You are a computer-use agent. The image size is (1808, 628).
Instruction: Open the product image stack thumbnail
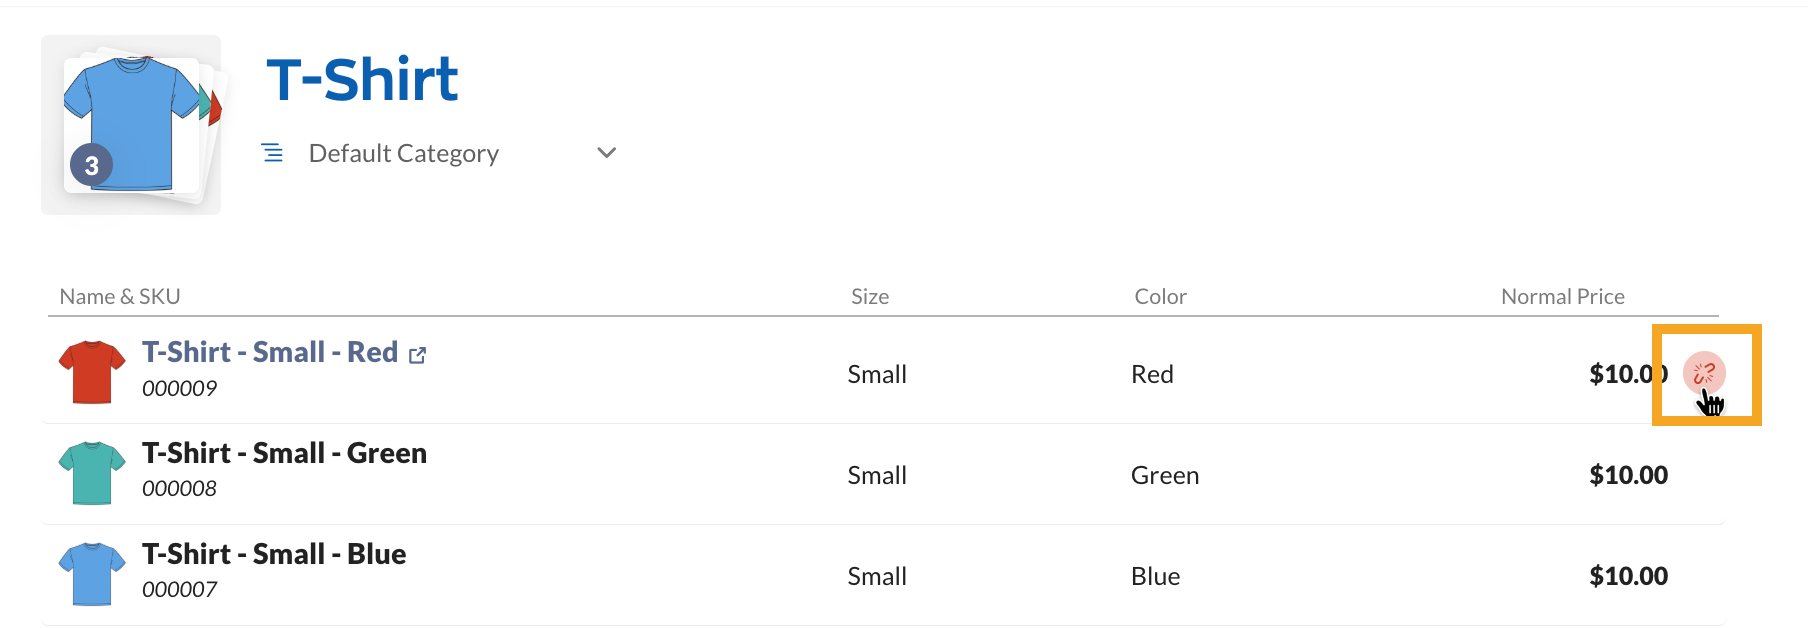(x=130, y=122)
